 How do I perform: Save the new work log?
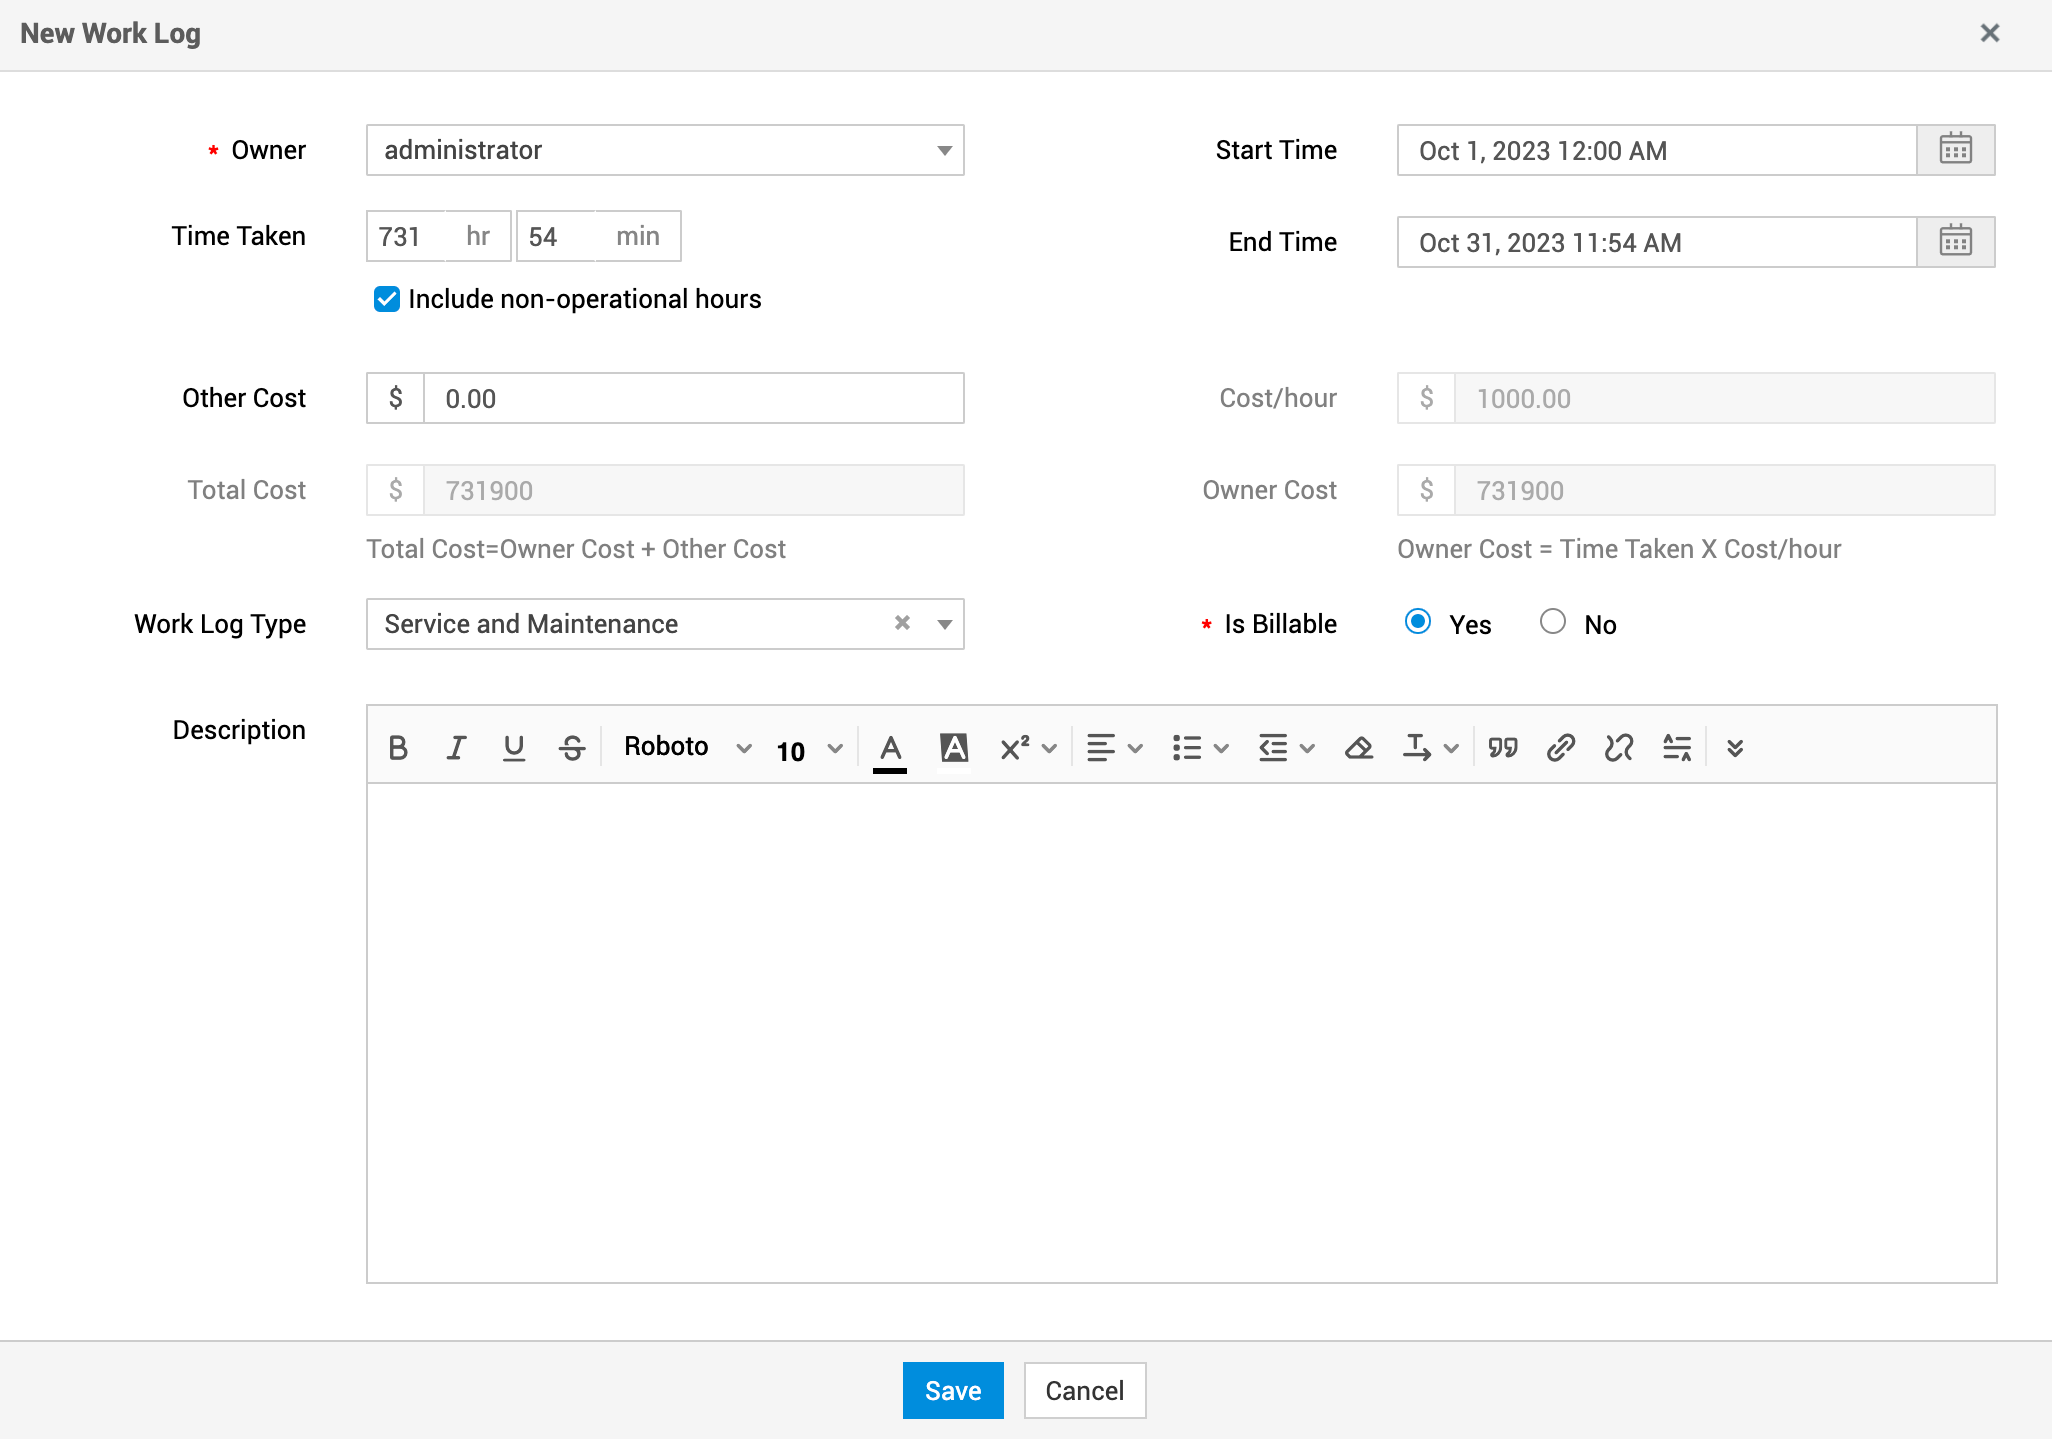point(952,1390)
